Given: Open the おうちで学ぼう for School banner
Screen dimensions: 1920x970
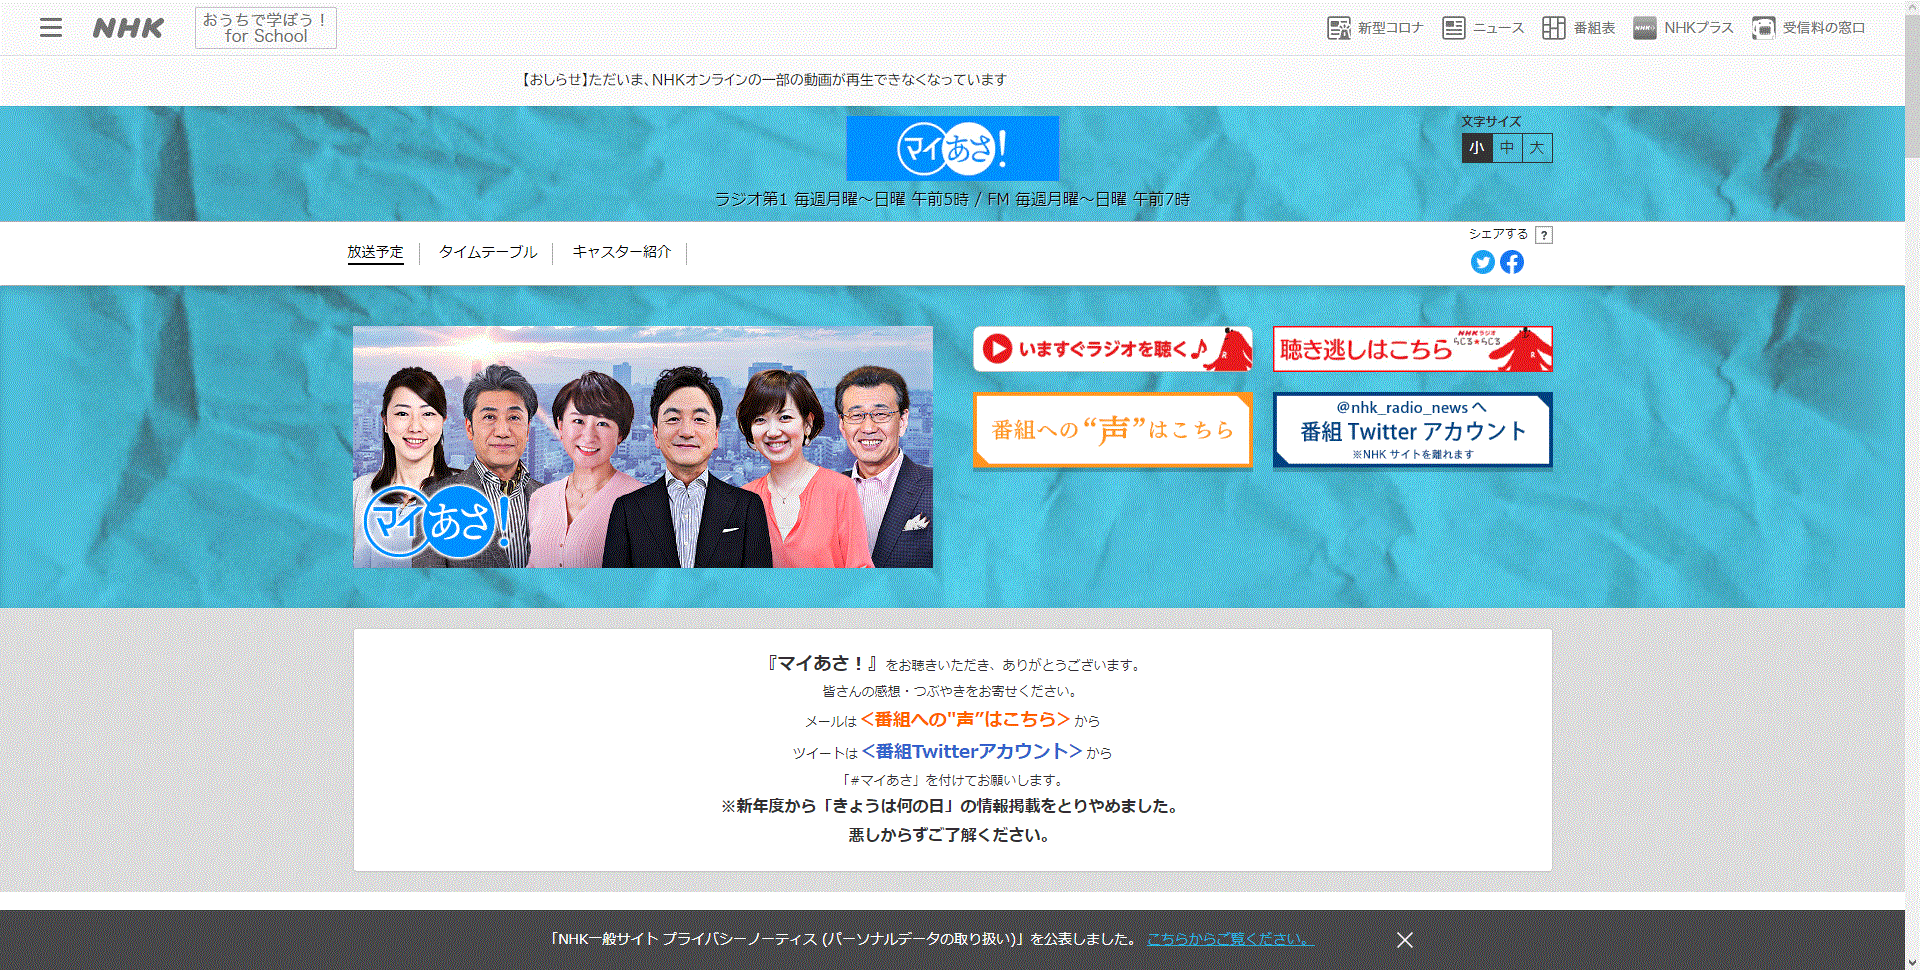Looking at the screenshot, I should 266,28.
